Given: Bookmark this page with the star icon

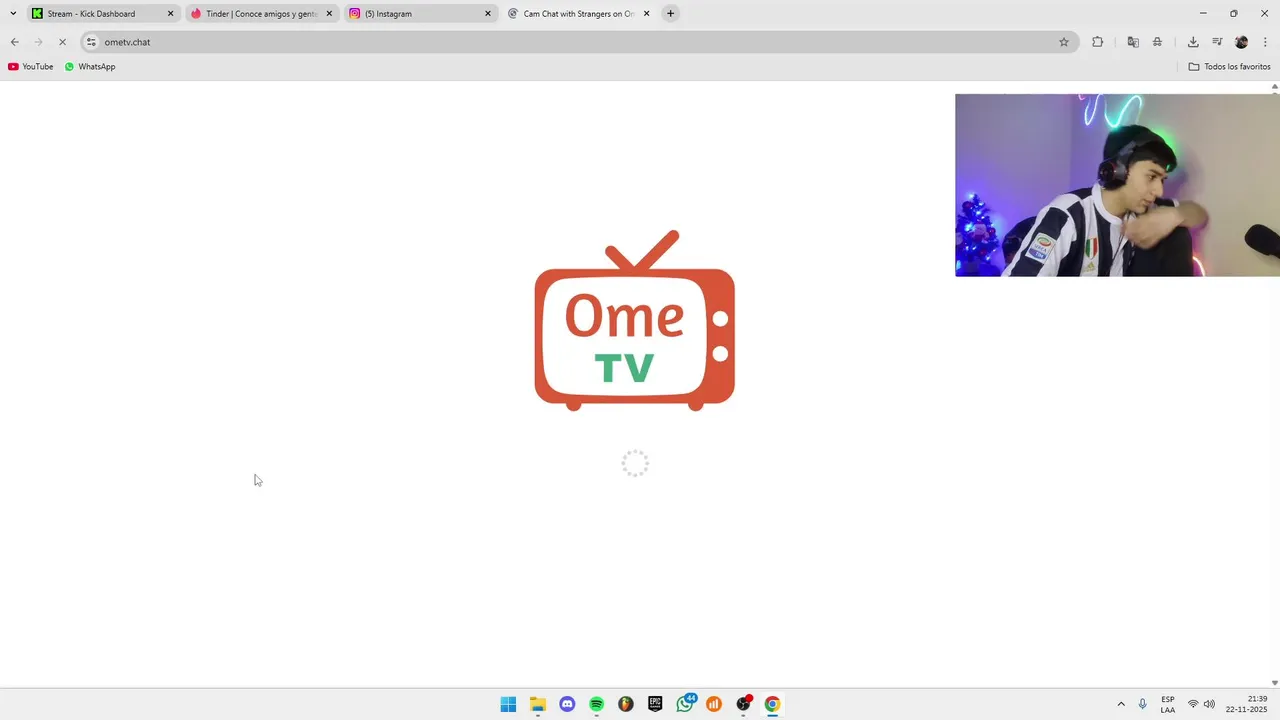Looking at the screenshot, I should (x=1064, y=42).
